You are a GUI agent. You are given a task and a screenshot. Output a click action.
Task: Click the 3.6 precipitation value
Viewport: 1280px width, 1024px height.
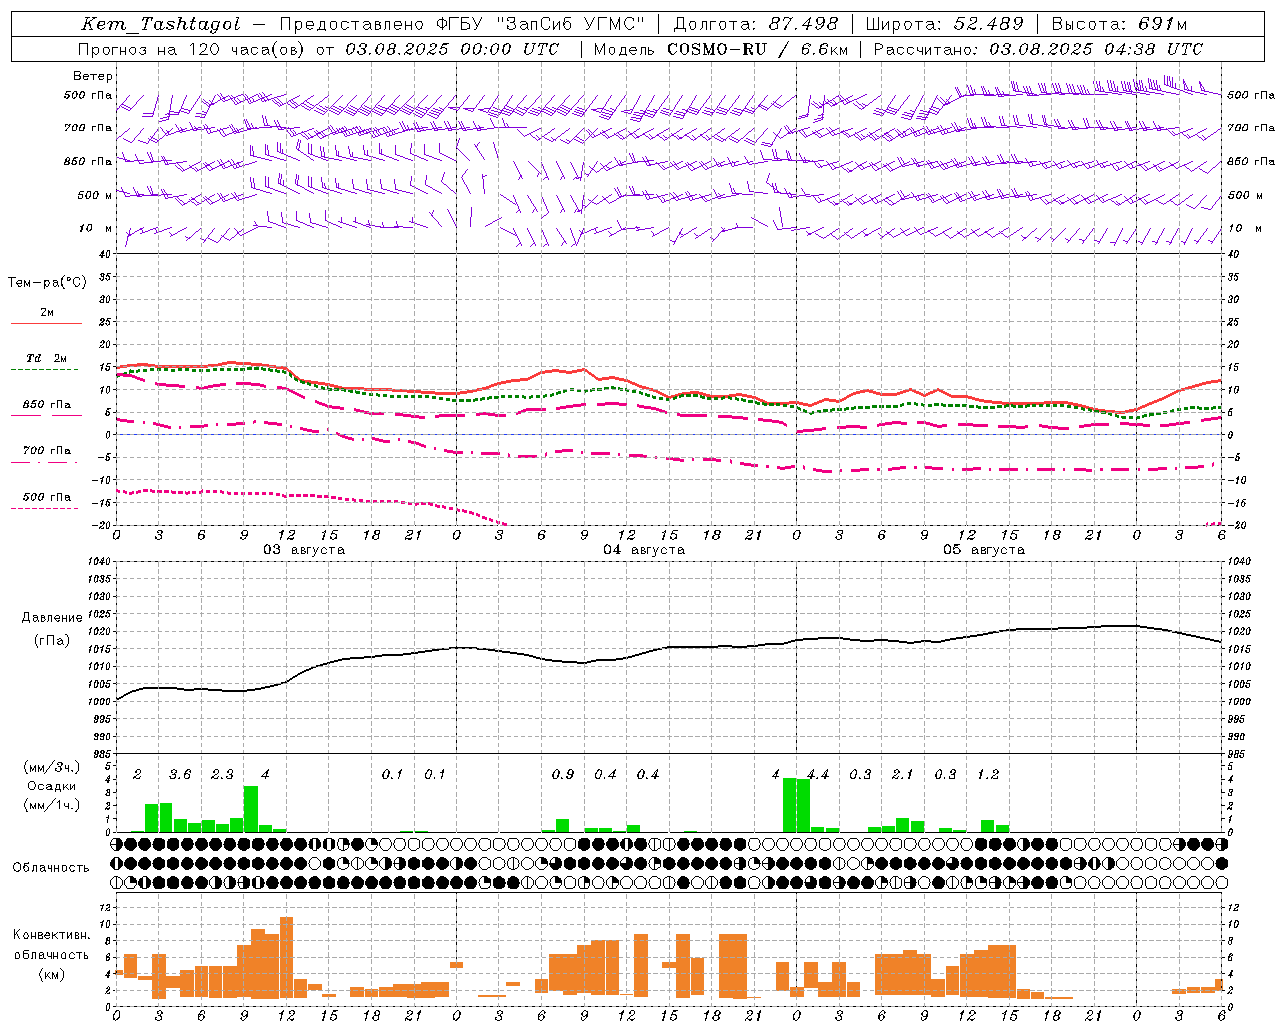click(180, 775)
